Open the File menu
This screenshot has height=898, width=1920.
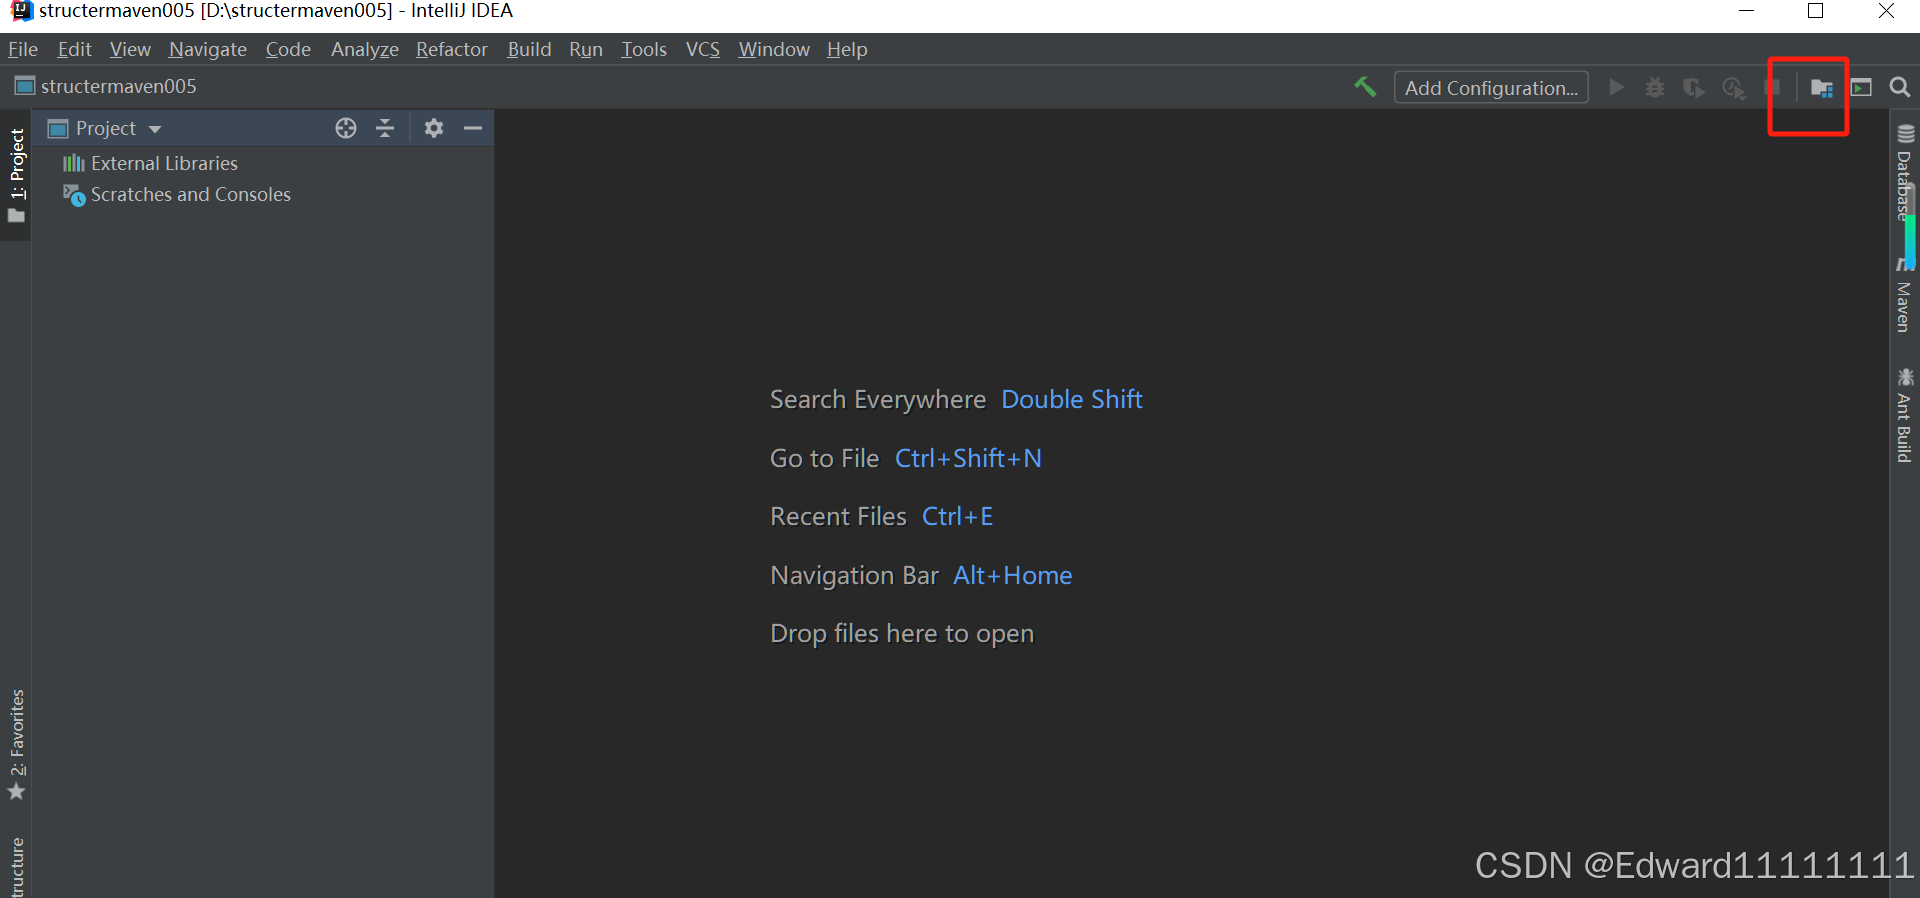coord(22,49)
